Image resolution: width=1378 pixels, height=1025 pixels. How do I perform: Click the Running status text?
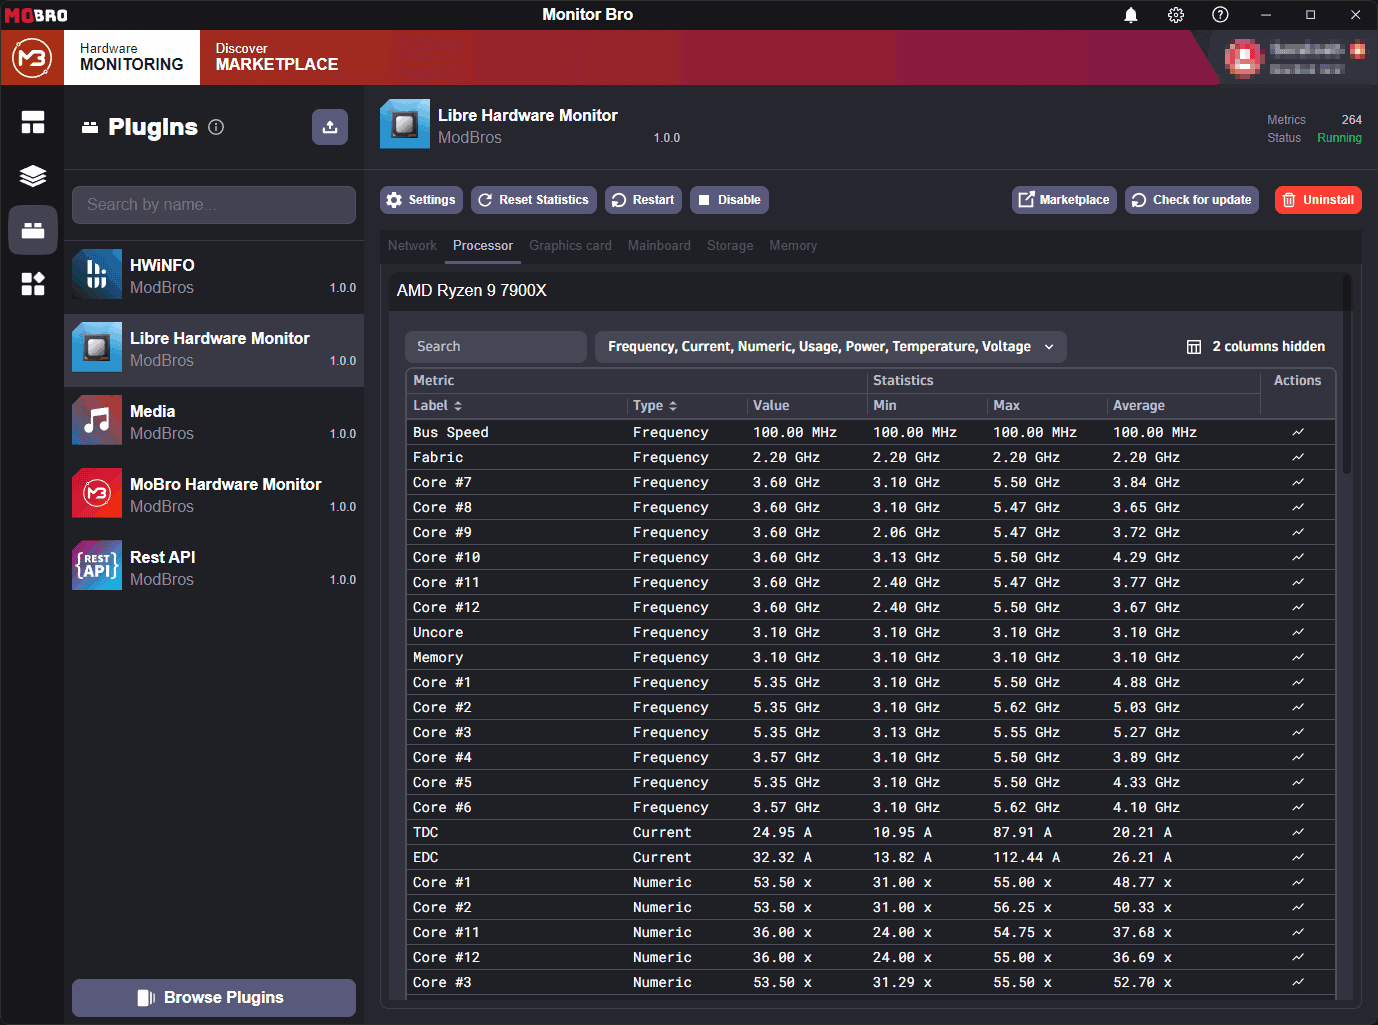click(1339, 138)
